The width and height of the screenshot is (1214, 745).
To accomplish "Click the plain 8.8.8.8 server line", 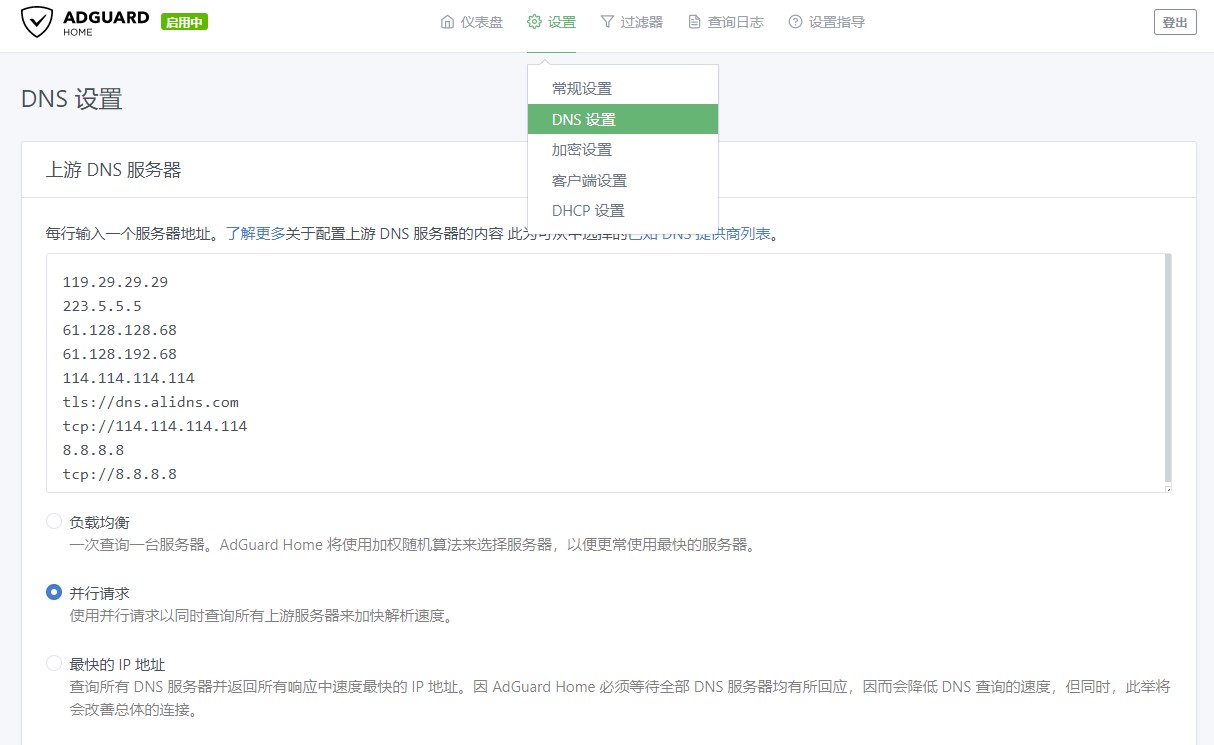I will click(x=93, y=450).
